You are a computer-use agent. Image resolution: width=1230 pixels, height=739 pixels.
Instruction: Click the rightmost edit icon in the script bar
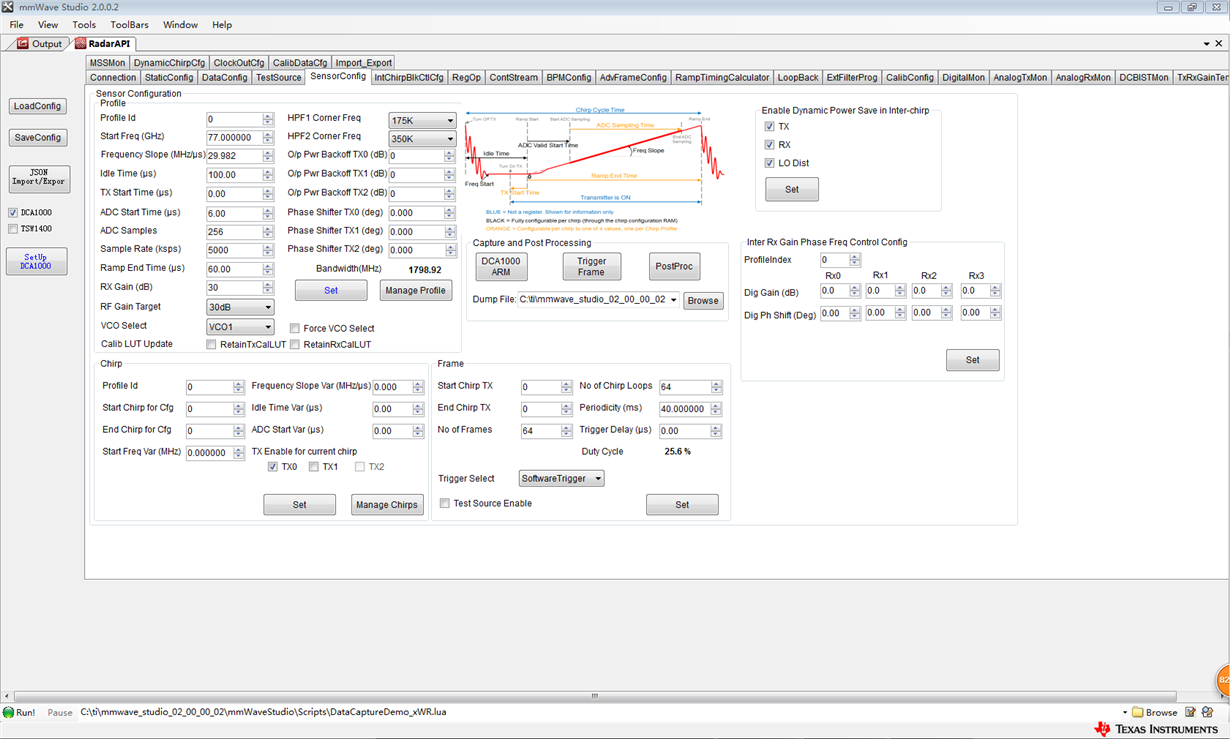pos(1208,712)
